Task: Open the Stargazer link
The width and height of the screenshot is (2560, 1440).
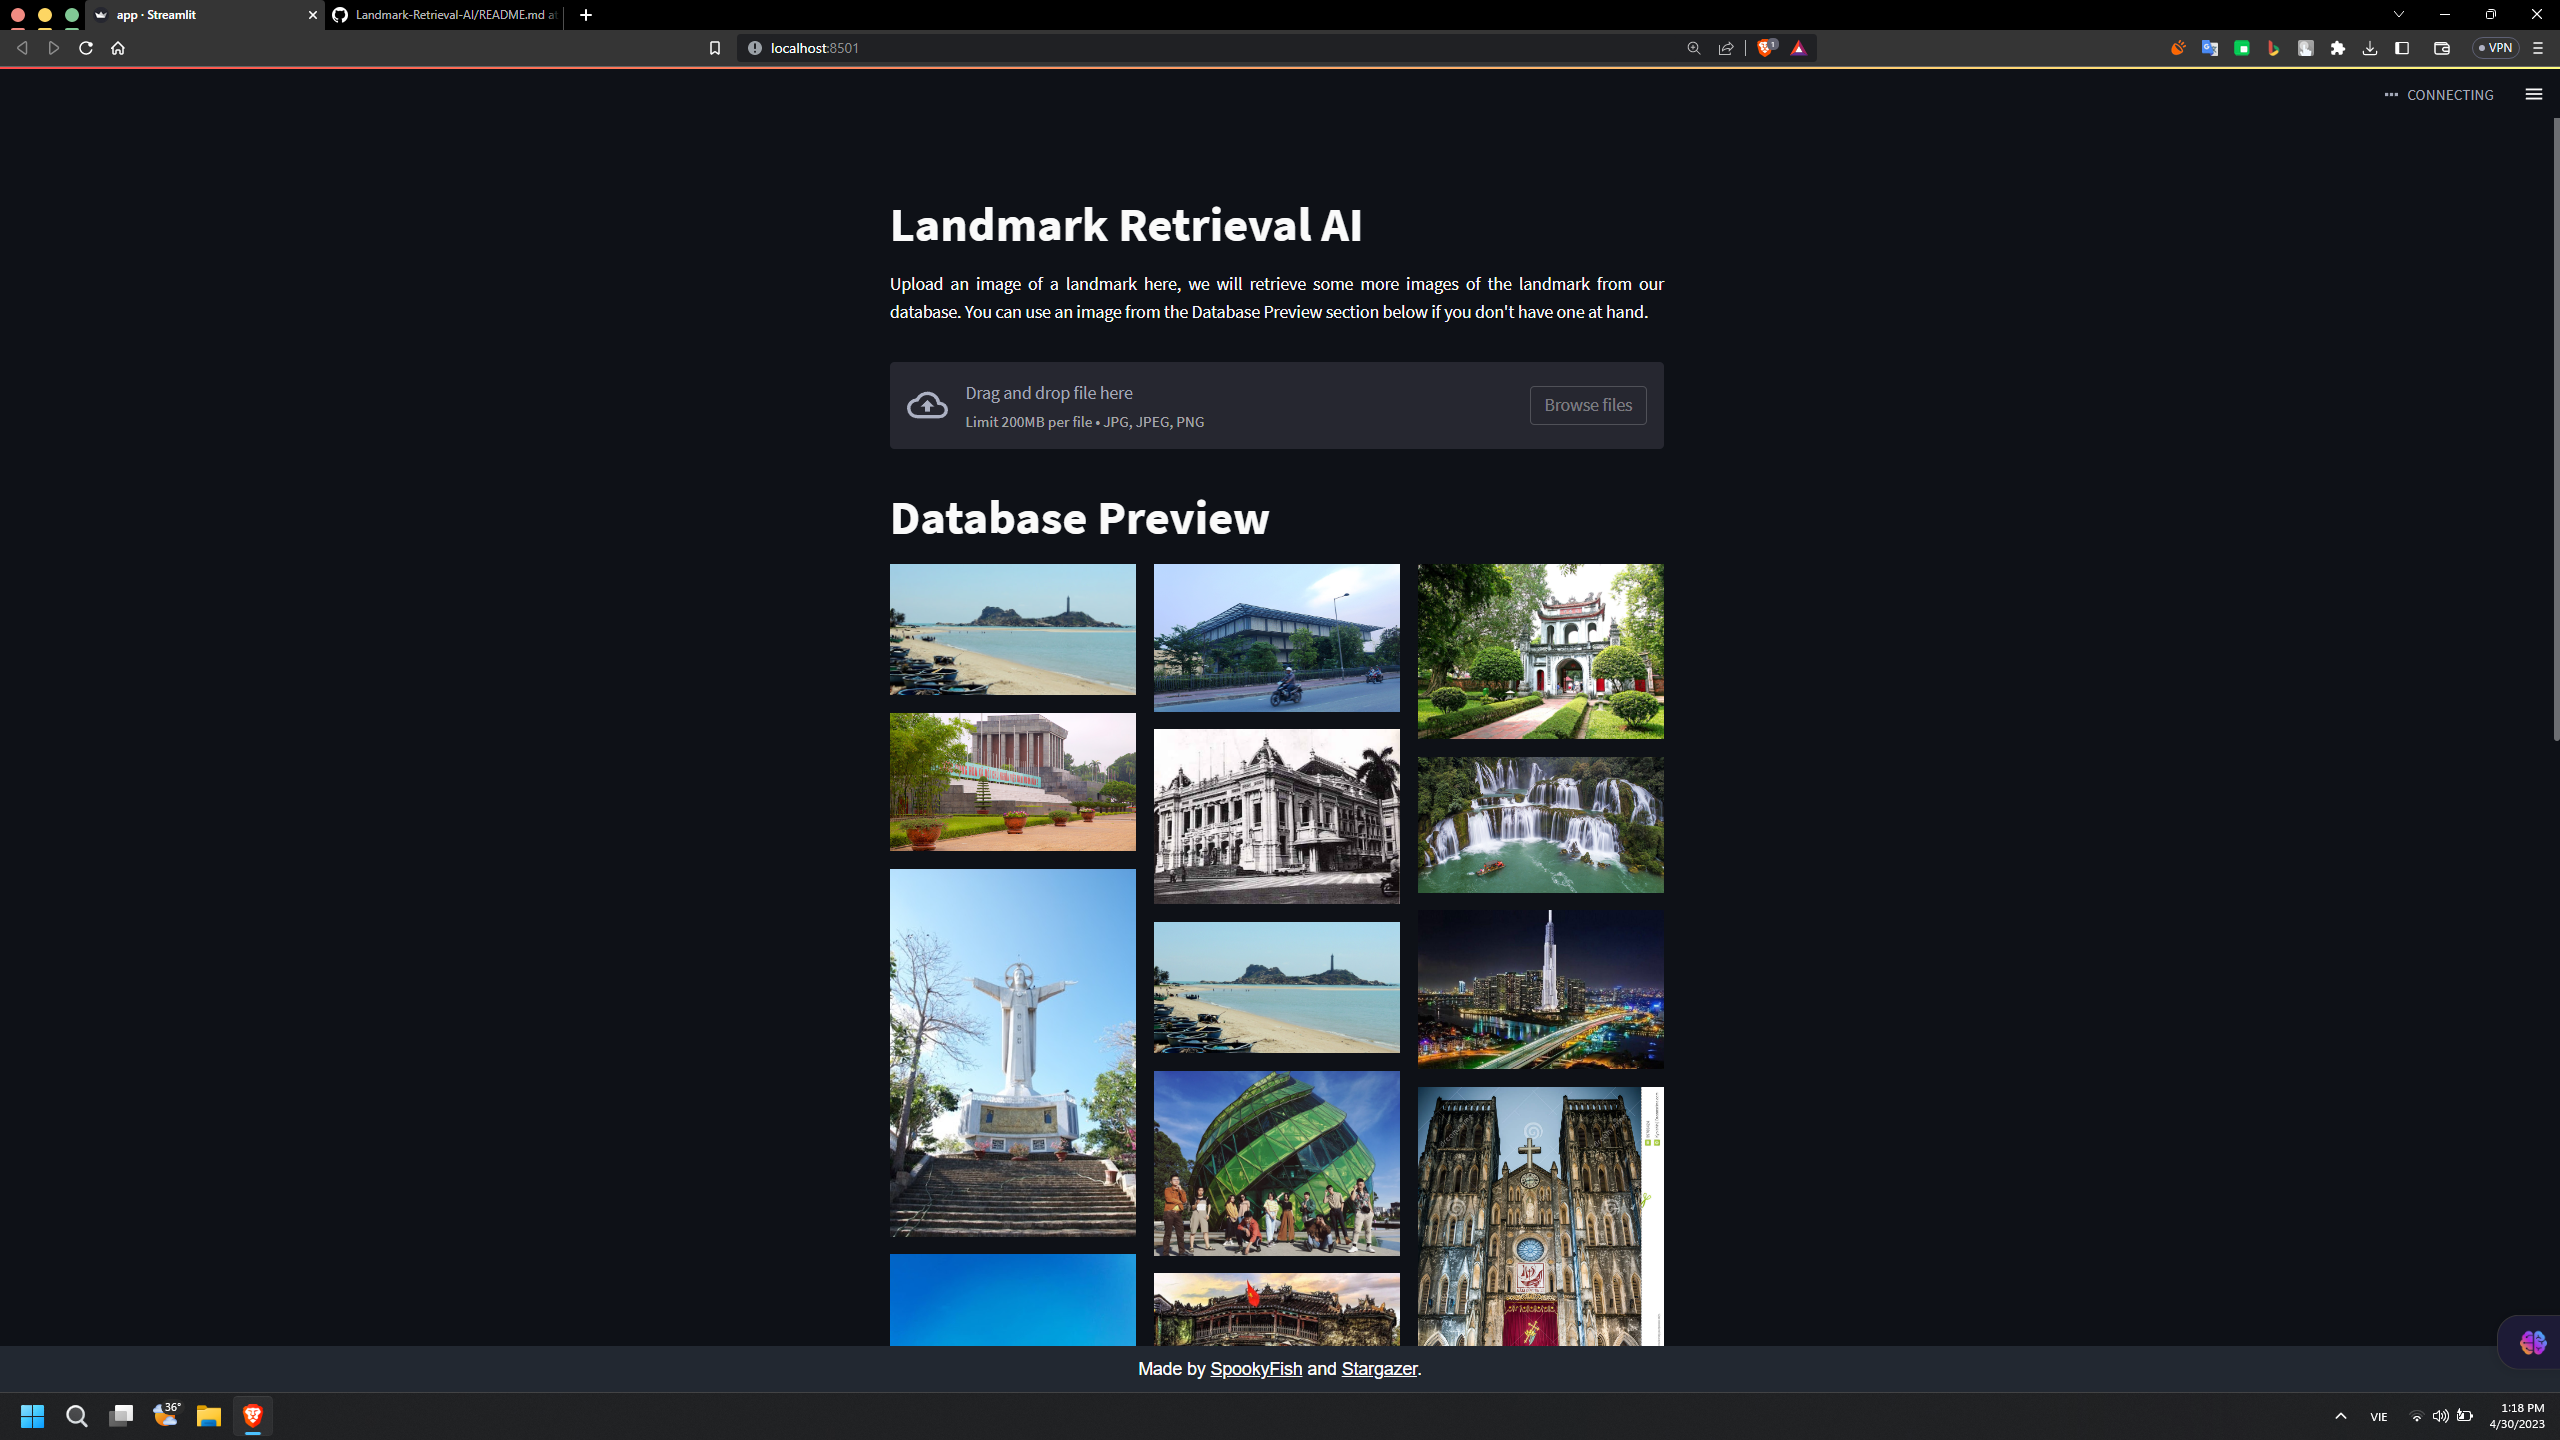Action: [1379, 1369]
